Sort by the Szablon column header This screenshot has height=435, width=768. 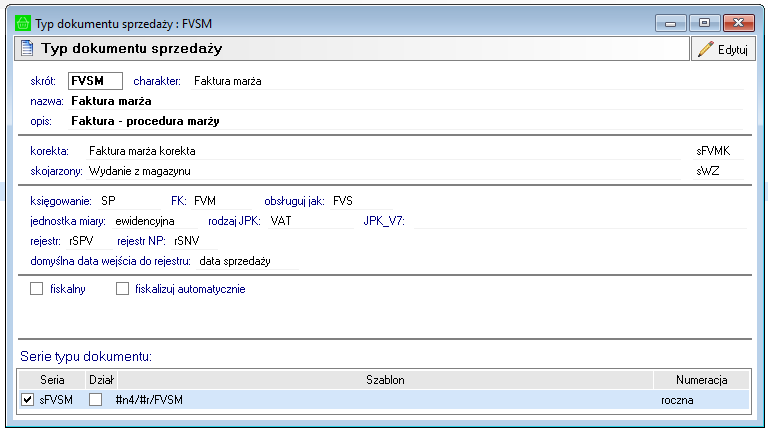coord(384,380)
